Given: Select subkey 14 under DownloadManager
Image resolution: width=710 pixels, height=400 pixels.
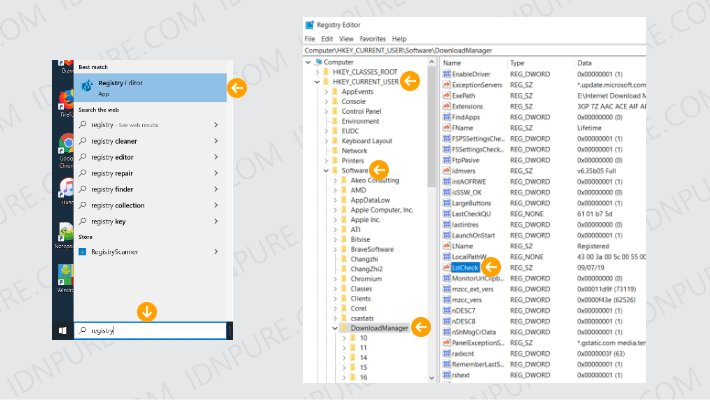Looking at the screenshot, I should (x=363, y=358).
